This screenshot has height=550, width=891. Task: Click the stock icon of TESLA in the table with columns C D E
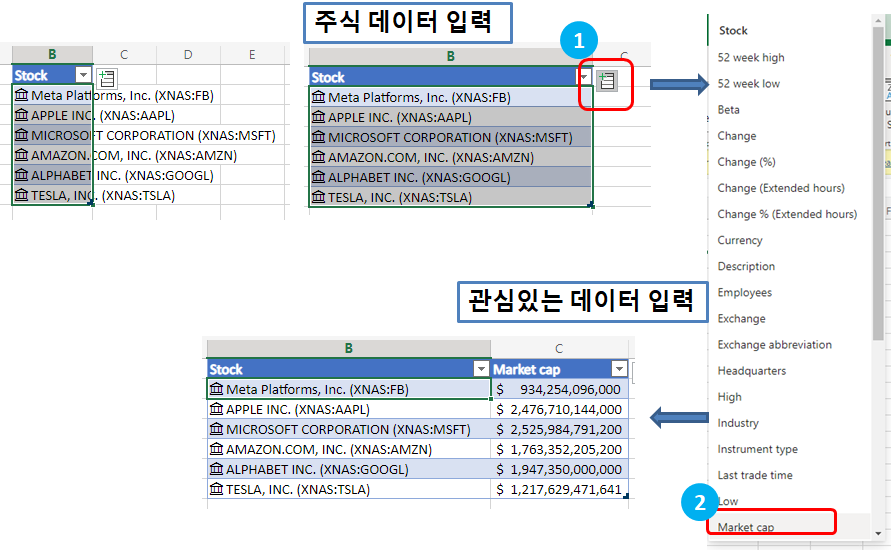pos(22,195)
